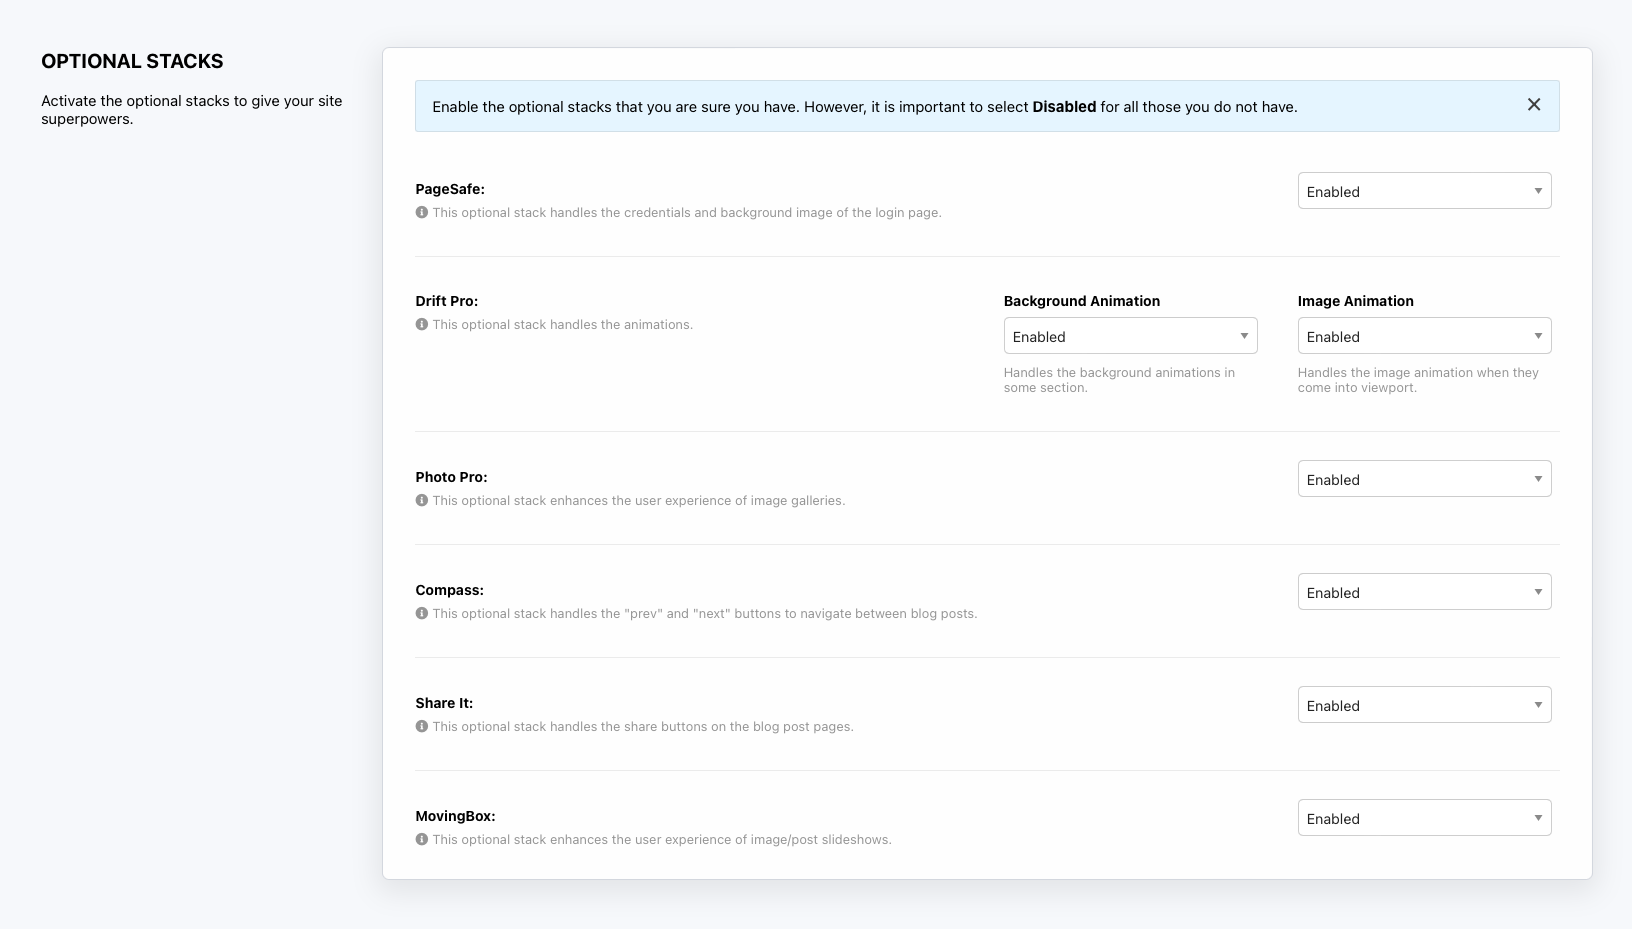Click the Image Animation field label
The height and width of the screenshot is (929, 1632).
(1355, 301)
